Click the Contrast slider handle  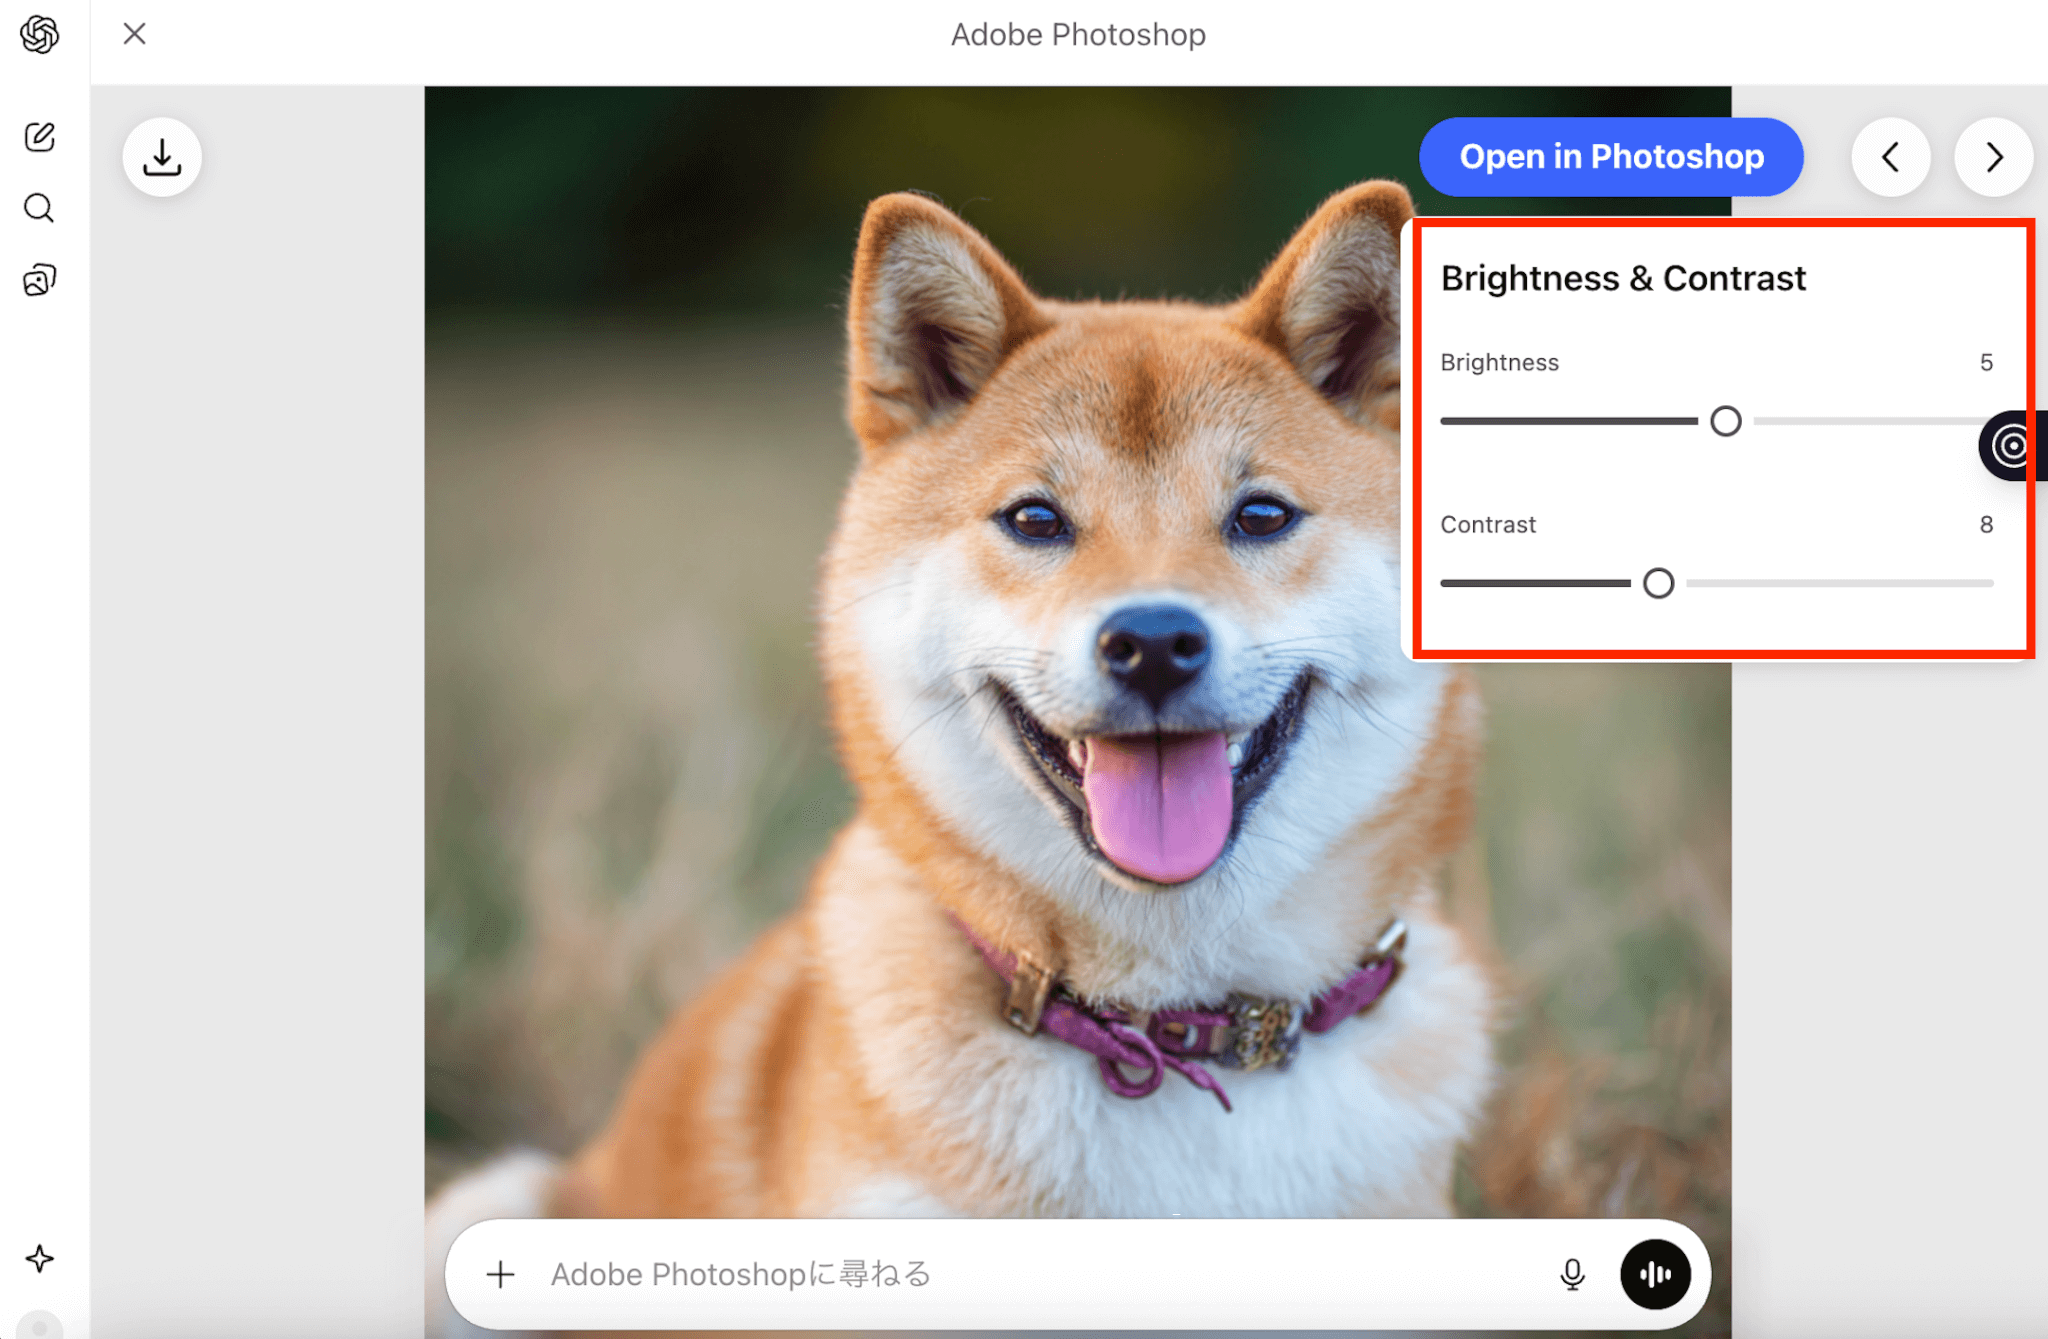(x=1658, y=583)
